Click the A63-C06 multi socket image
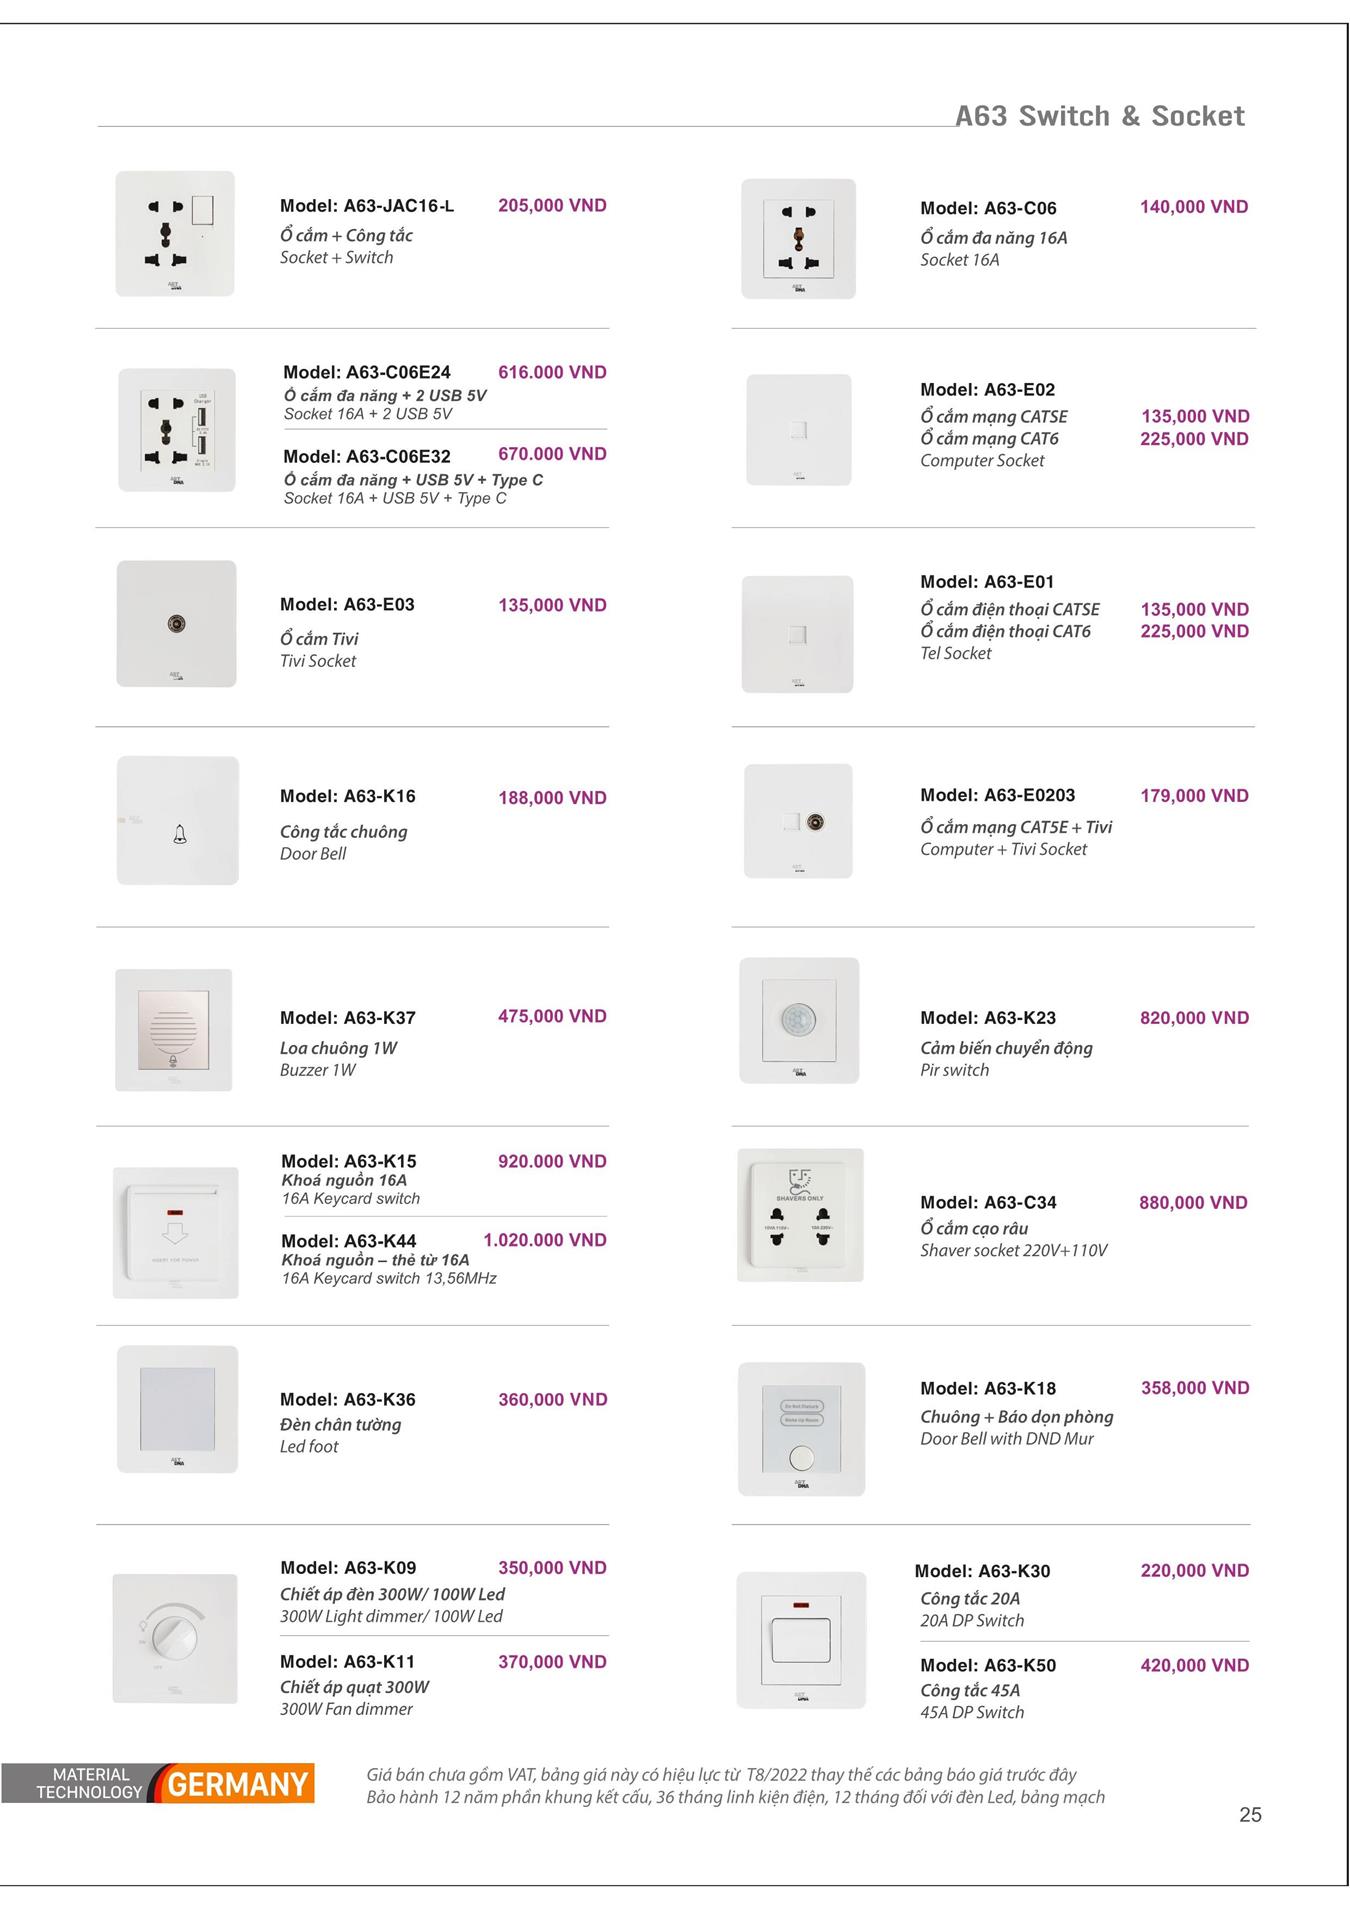 [798, 239]
